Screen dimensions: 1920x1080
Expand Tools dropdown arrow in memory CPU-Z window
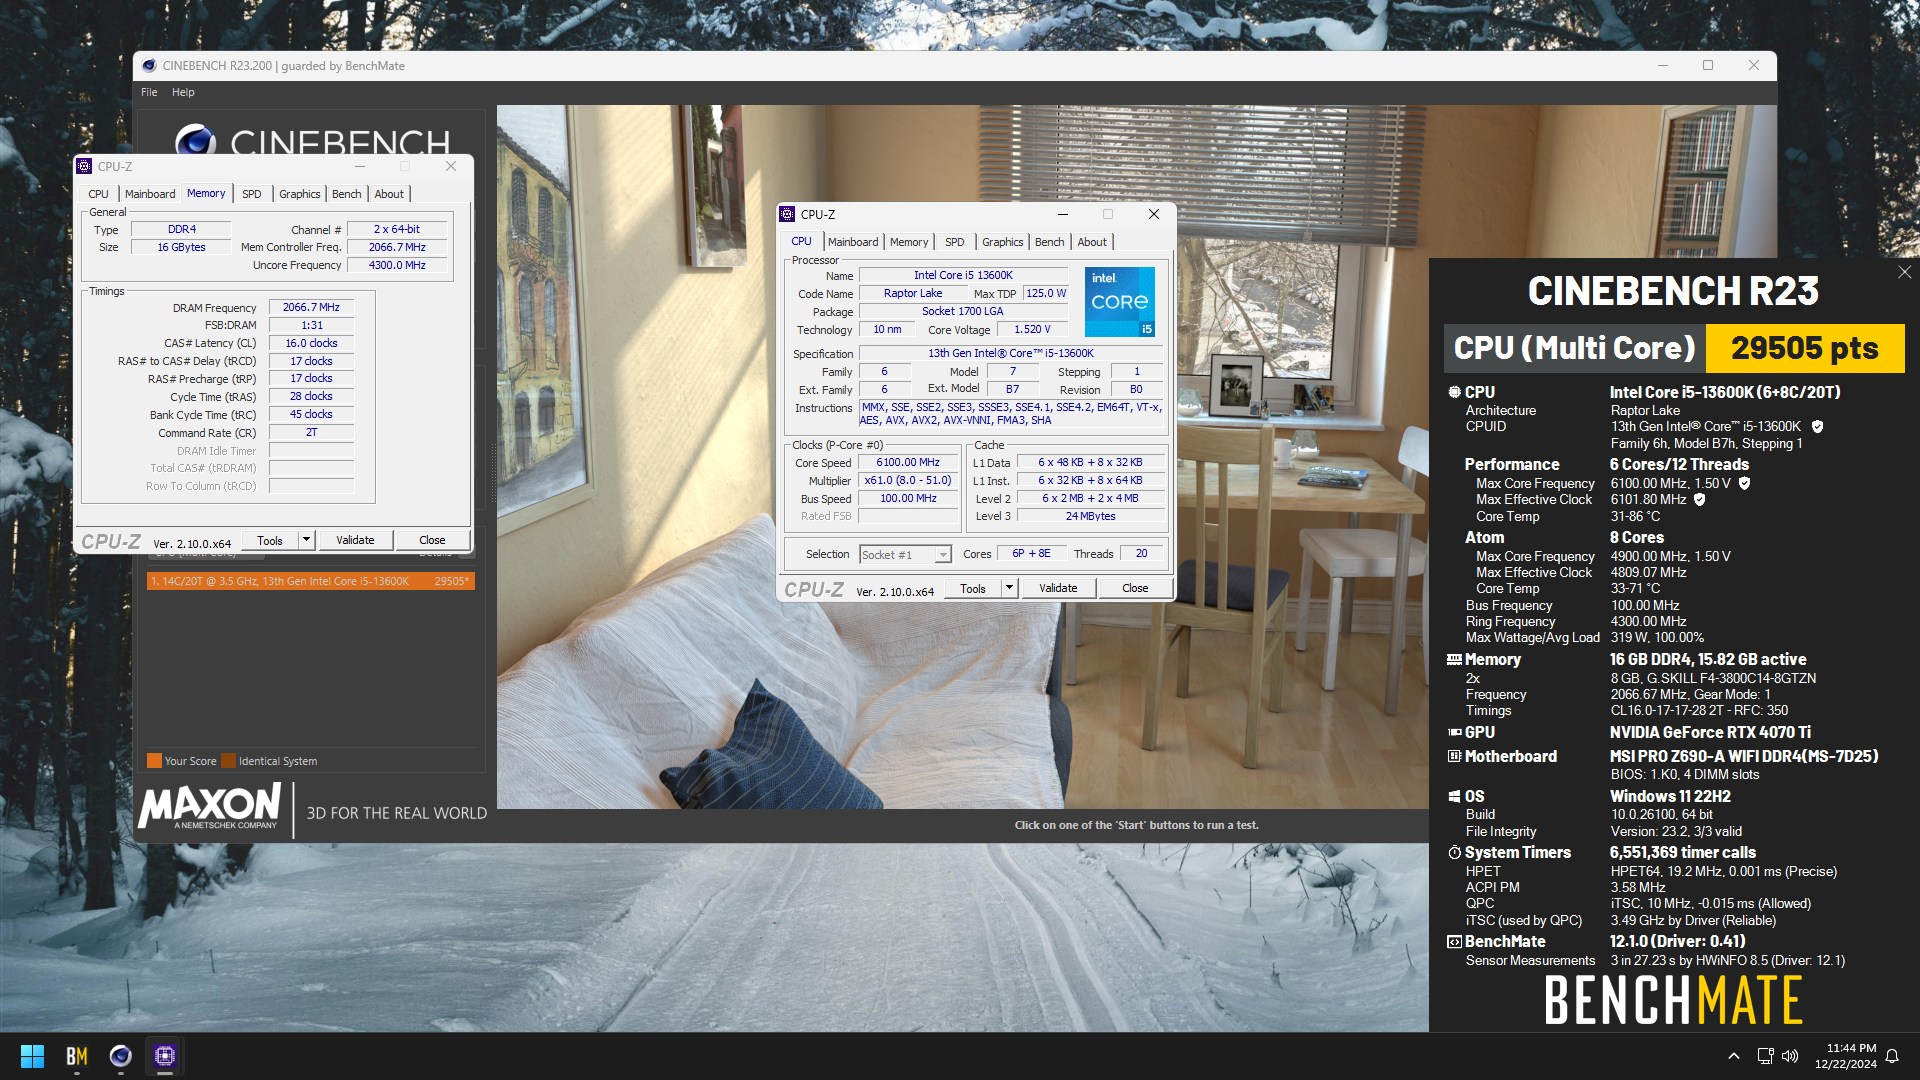click(307, 540)
